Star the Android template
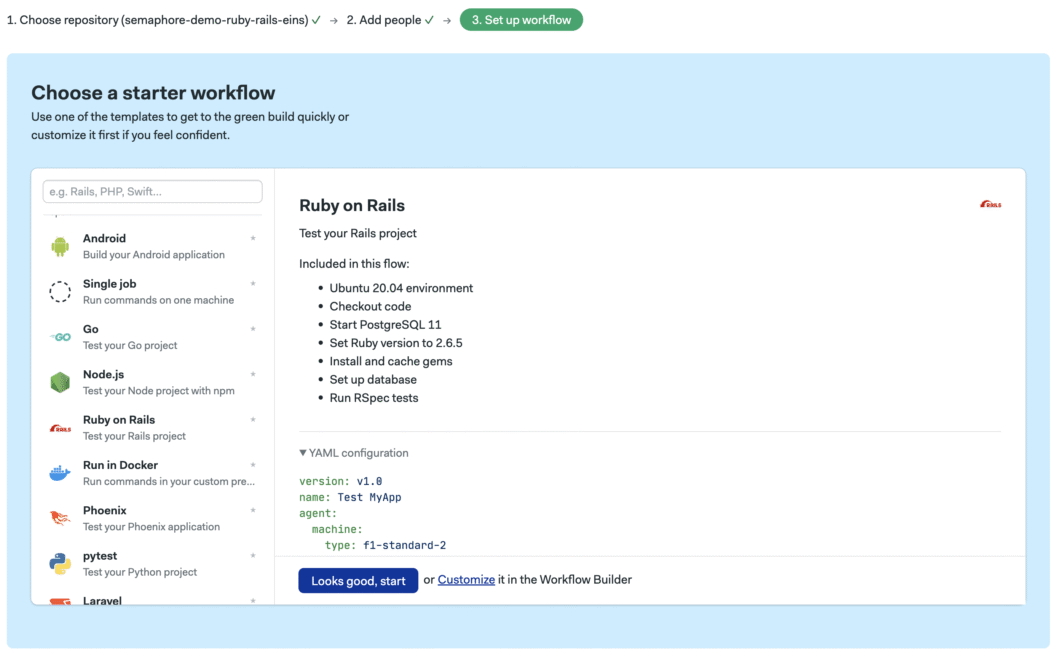The height and width of the screenshot is (656, 1056). tap(253, 238)
